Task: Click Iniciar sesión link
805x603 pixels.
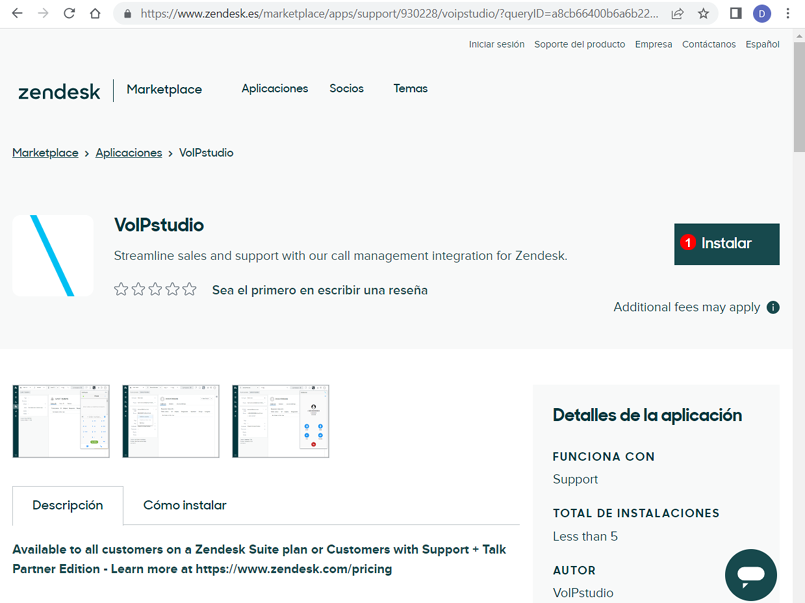Action: [496, 44]
